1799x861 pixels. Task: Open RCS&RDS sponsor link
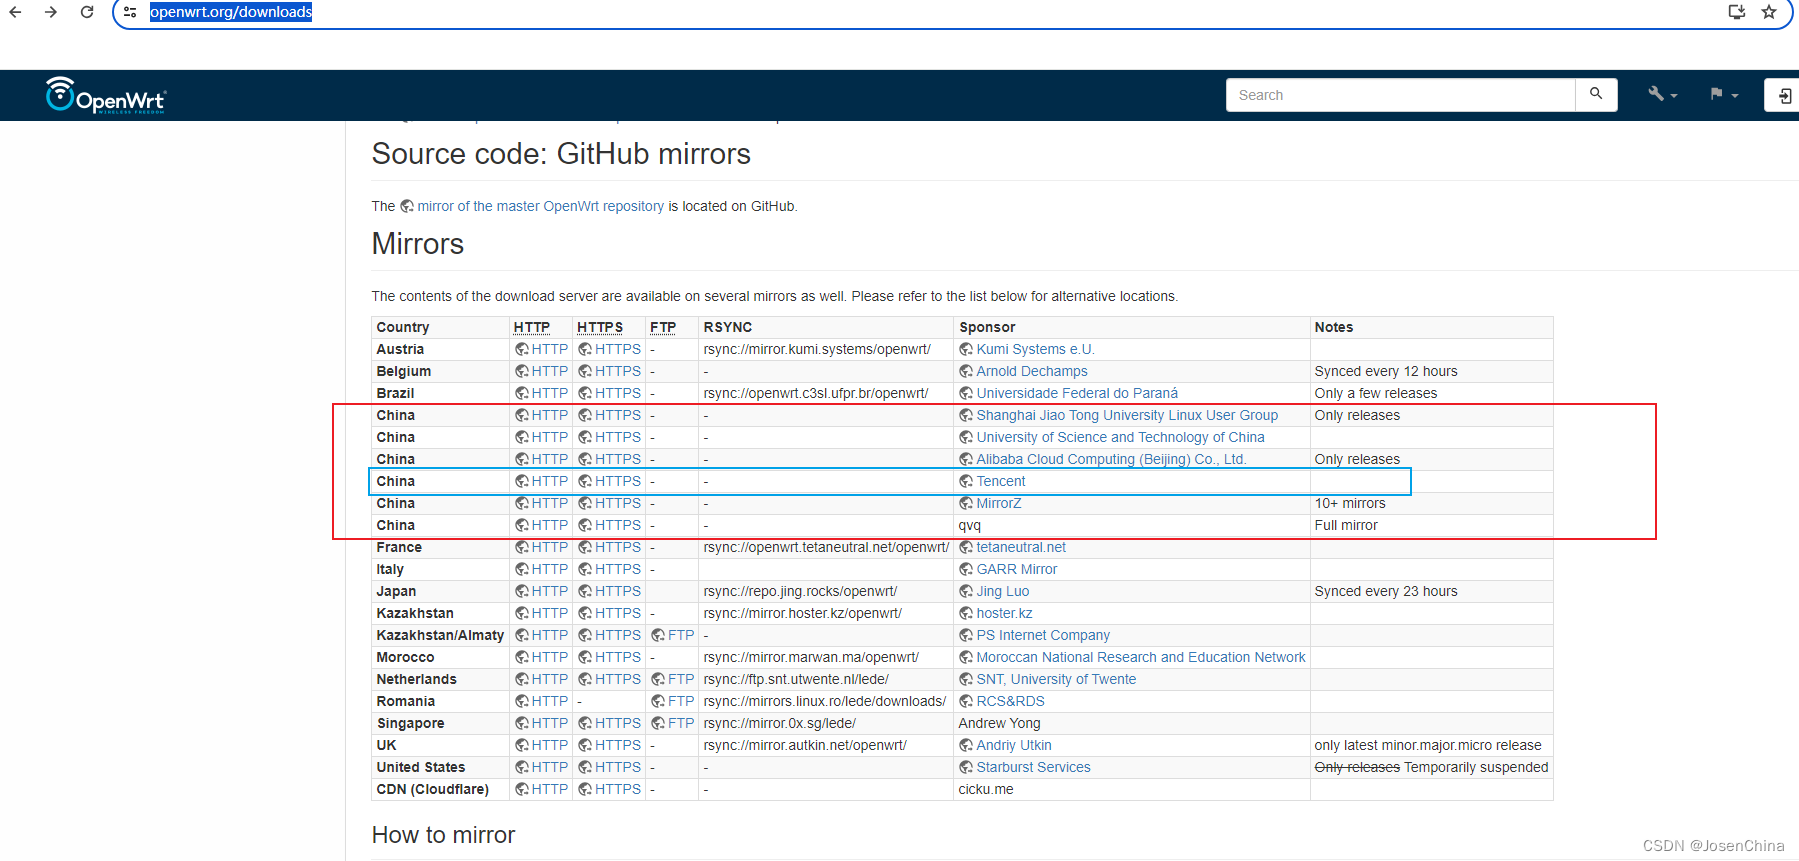[x=1010, y=701]
